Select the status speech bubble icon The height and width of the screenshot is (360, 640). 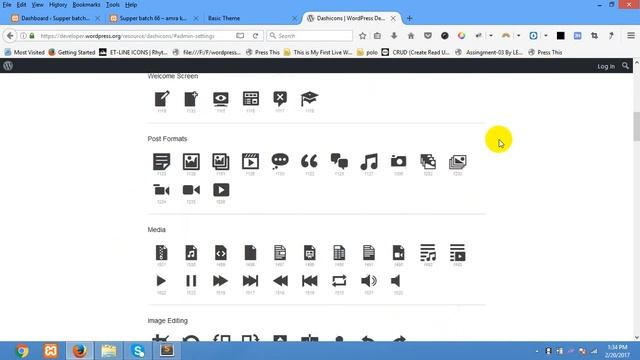(280, 162)
